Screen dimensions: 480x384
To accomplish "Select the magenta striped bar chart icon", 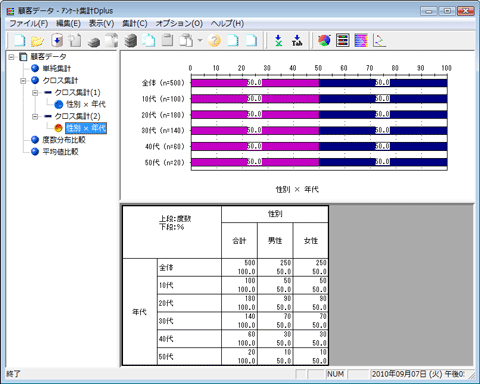I will 361,41.
